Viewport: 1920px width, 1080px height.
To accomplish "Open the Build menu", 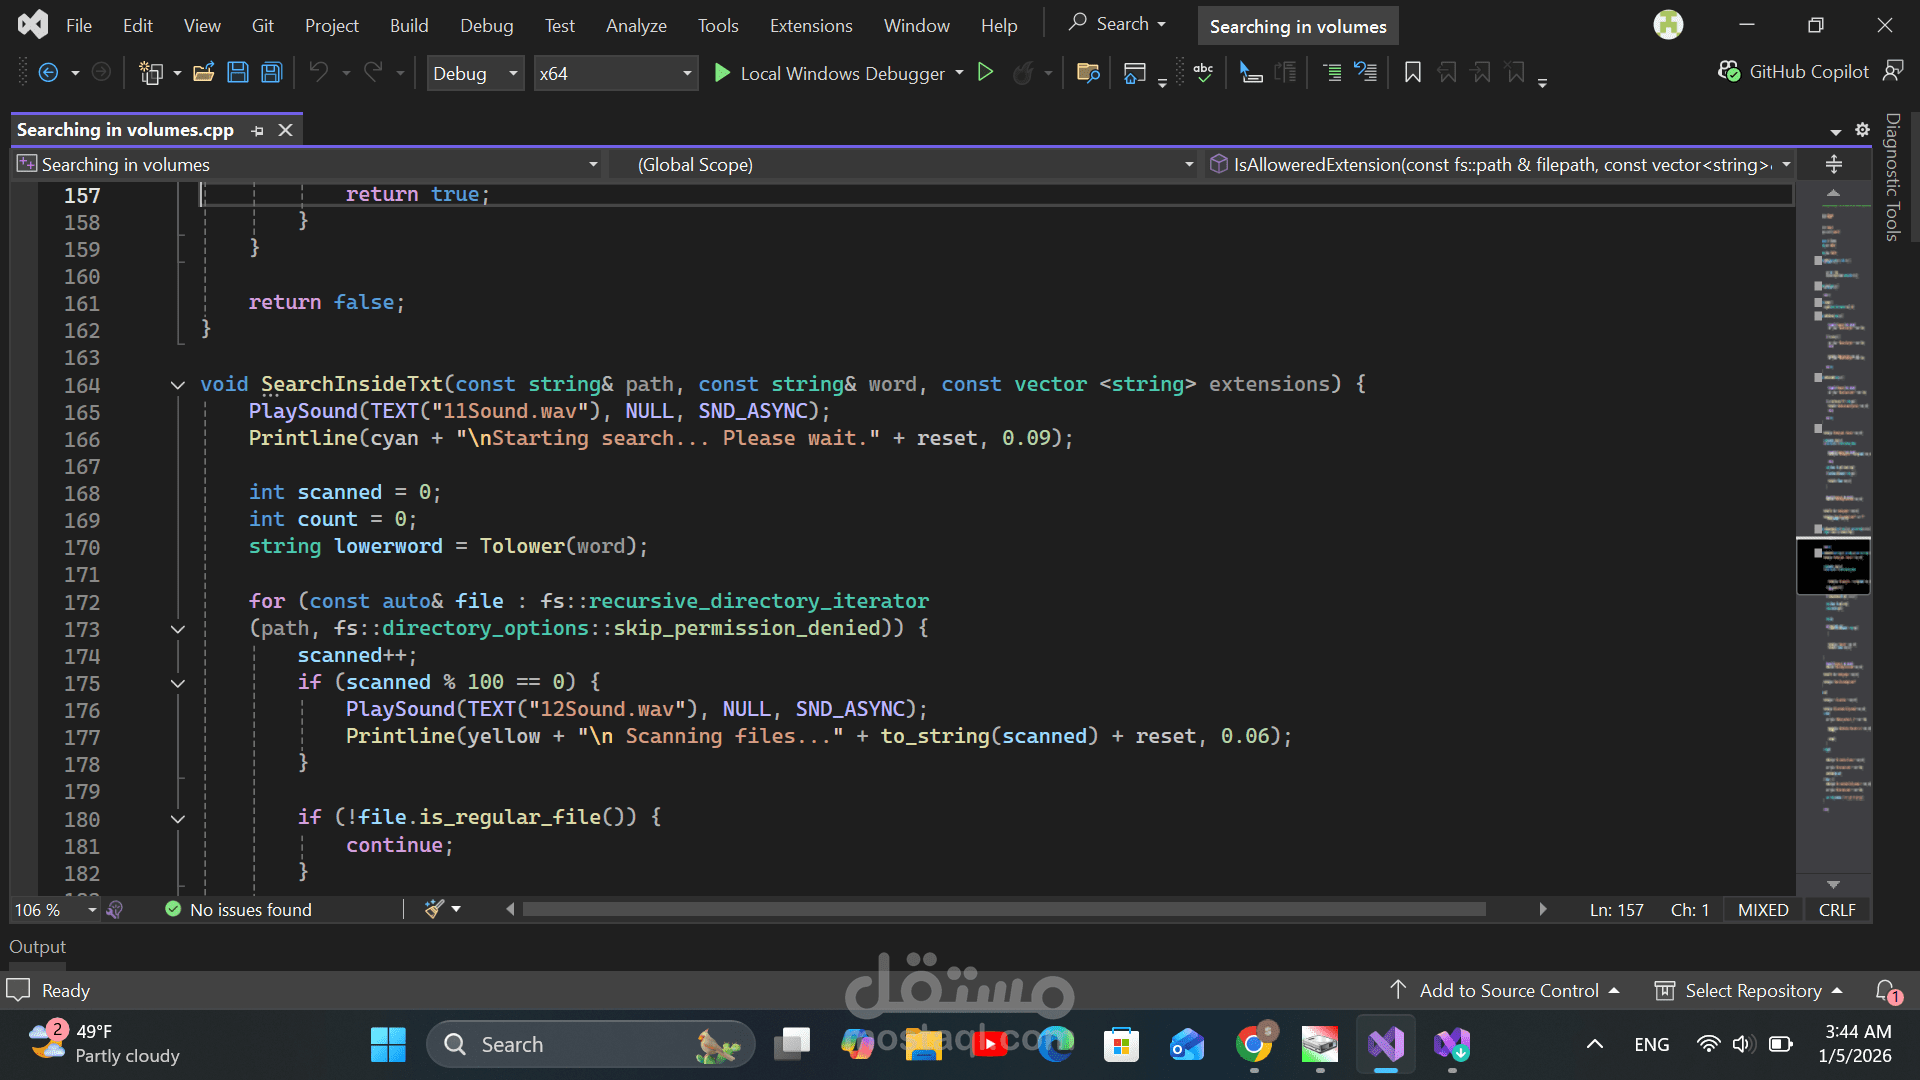I will [408, 26].
